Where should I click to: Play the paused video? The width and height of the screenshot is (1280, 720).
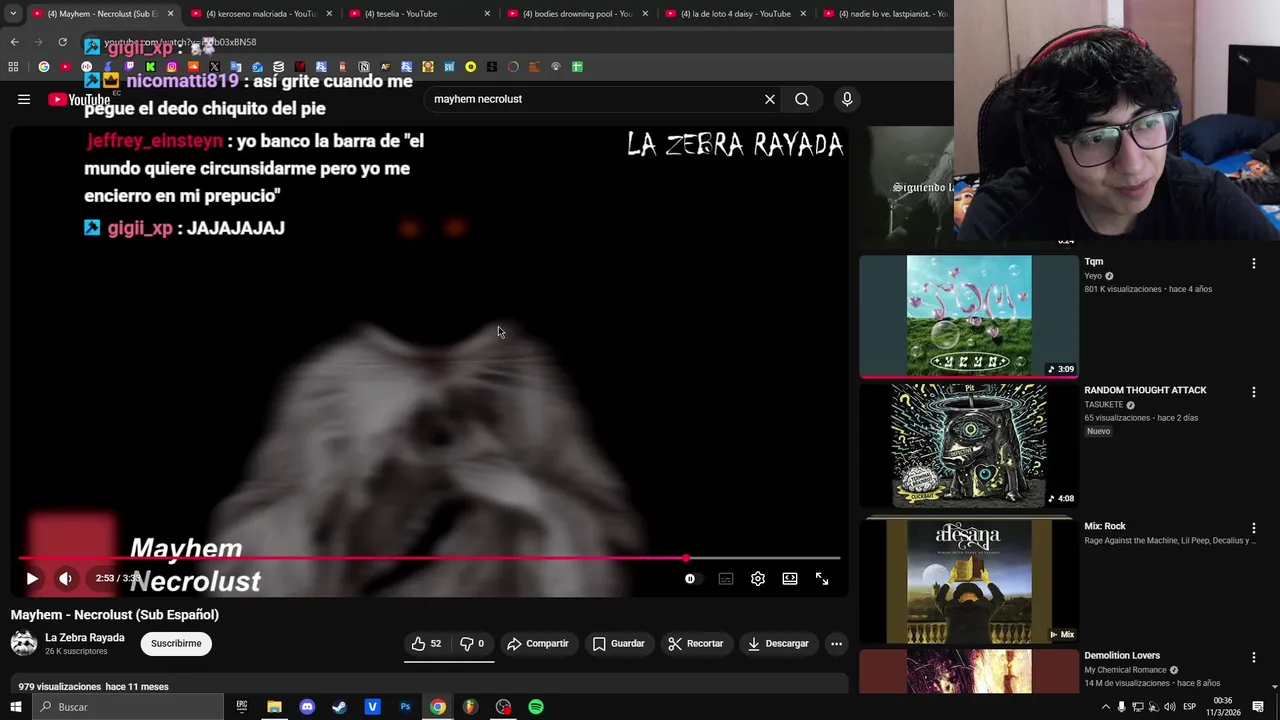32,578
